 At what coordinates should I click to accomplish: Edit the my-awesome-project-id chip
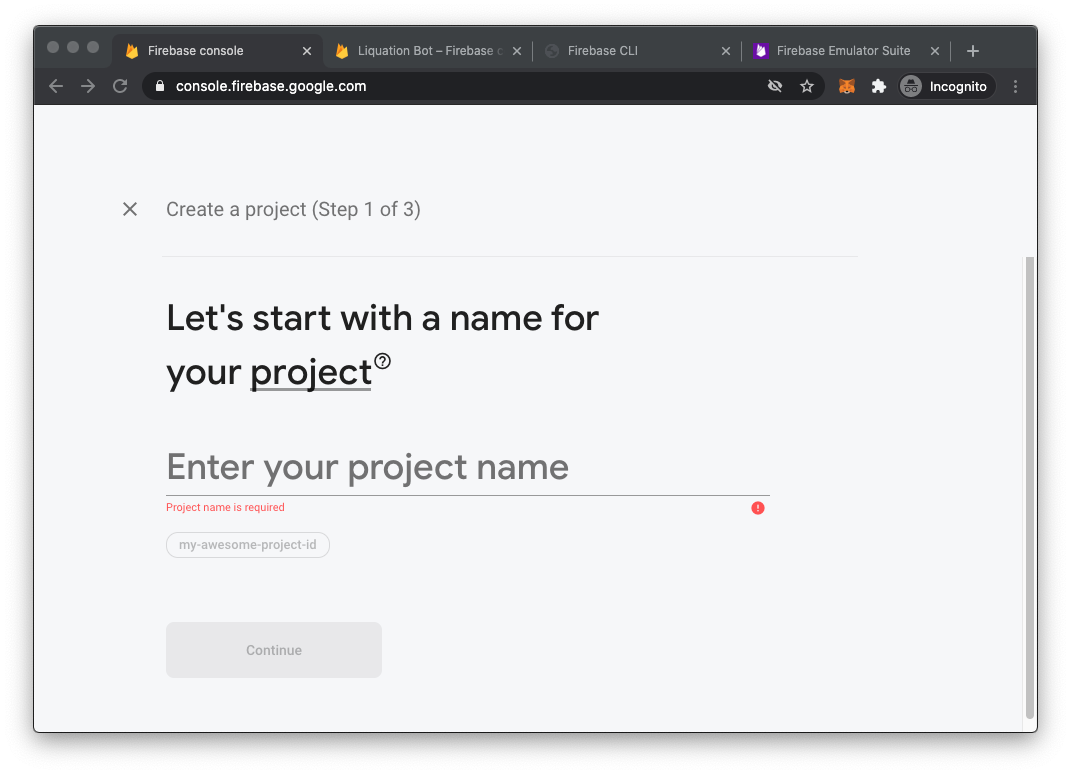(248, 545)
